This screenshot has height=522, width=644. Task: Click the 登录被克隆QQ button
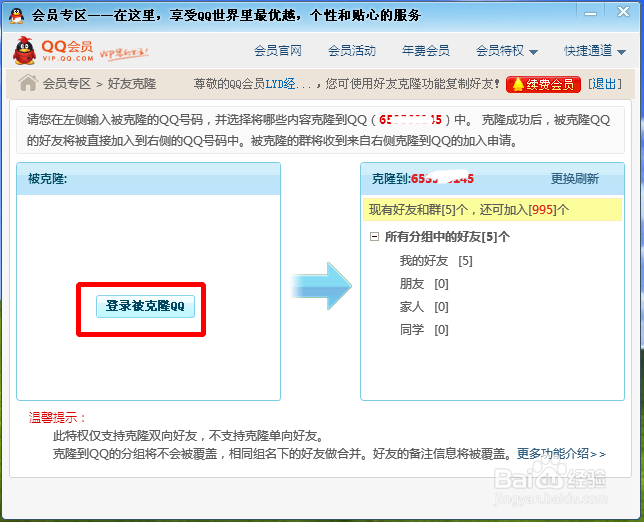145,306
